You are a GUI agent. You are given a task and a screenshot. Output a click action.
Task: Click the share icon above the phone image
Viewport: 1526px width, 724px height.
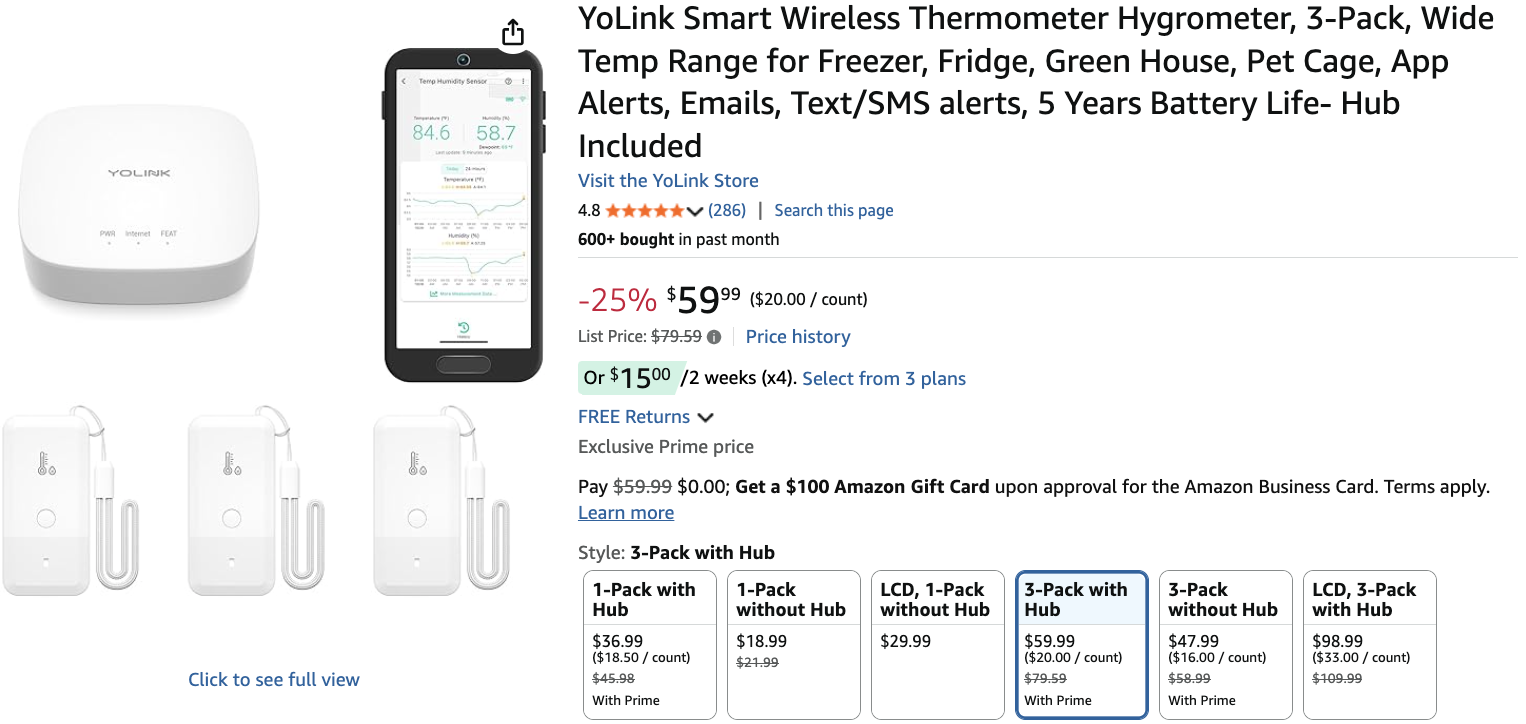point(512,31)
